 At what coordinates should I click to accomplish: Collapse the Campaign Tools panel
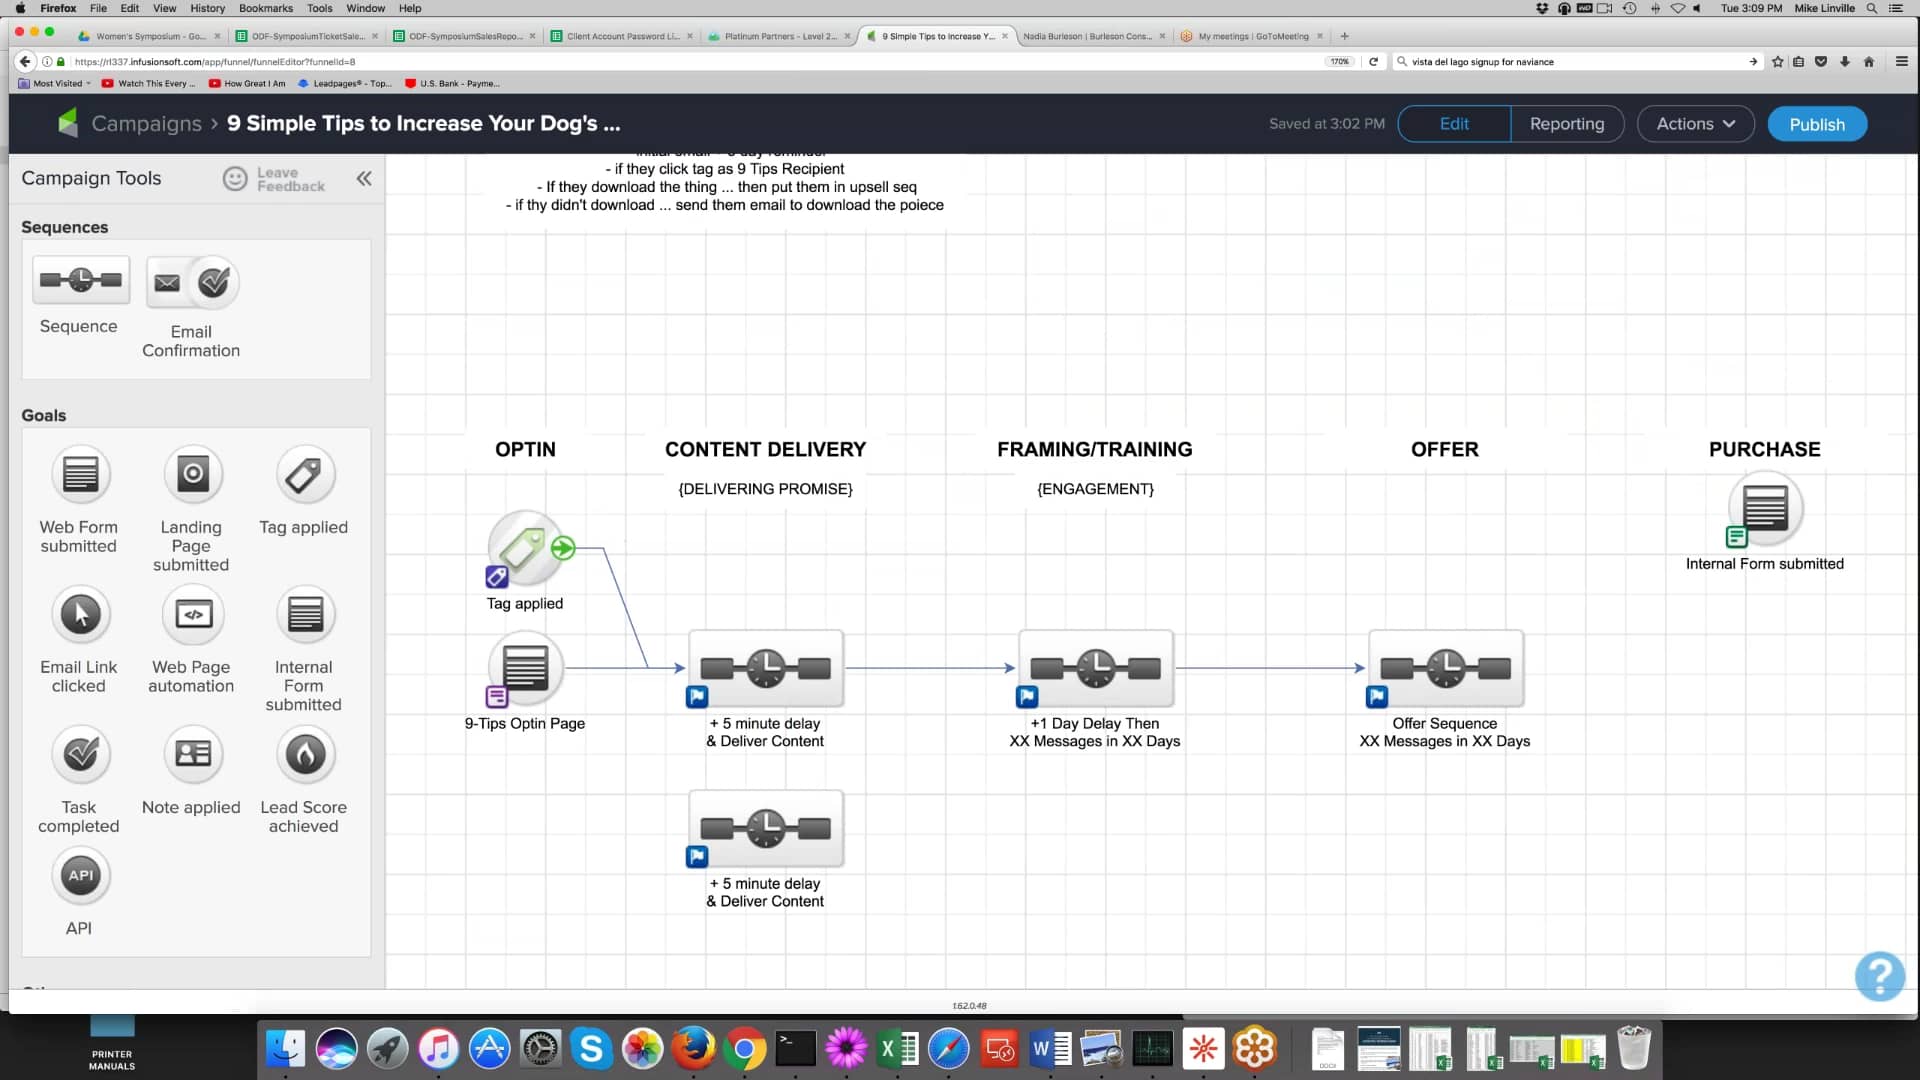pos(364,178)
